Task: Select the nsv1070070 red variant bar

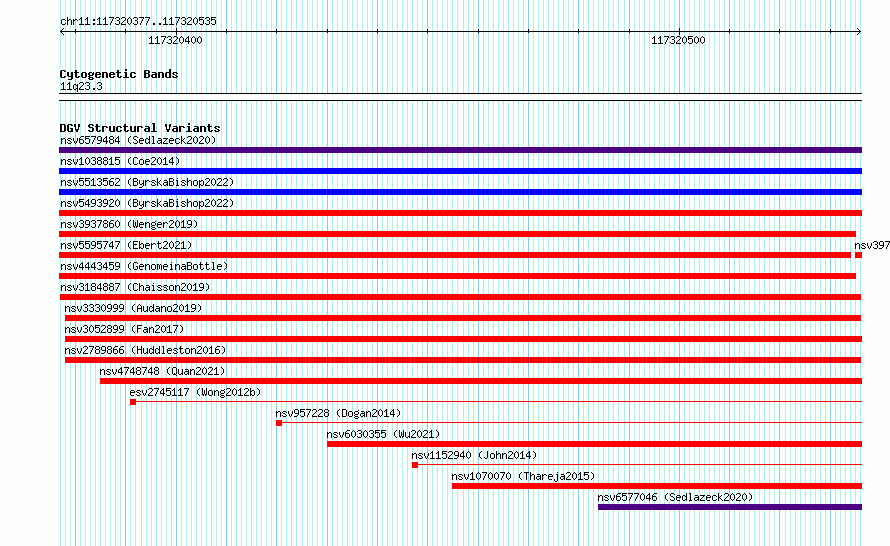Action: (x=657, y=486)
